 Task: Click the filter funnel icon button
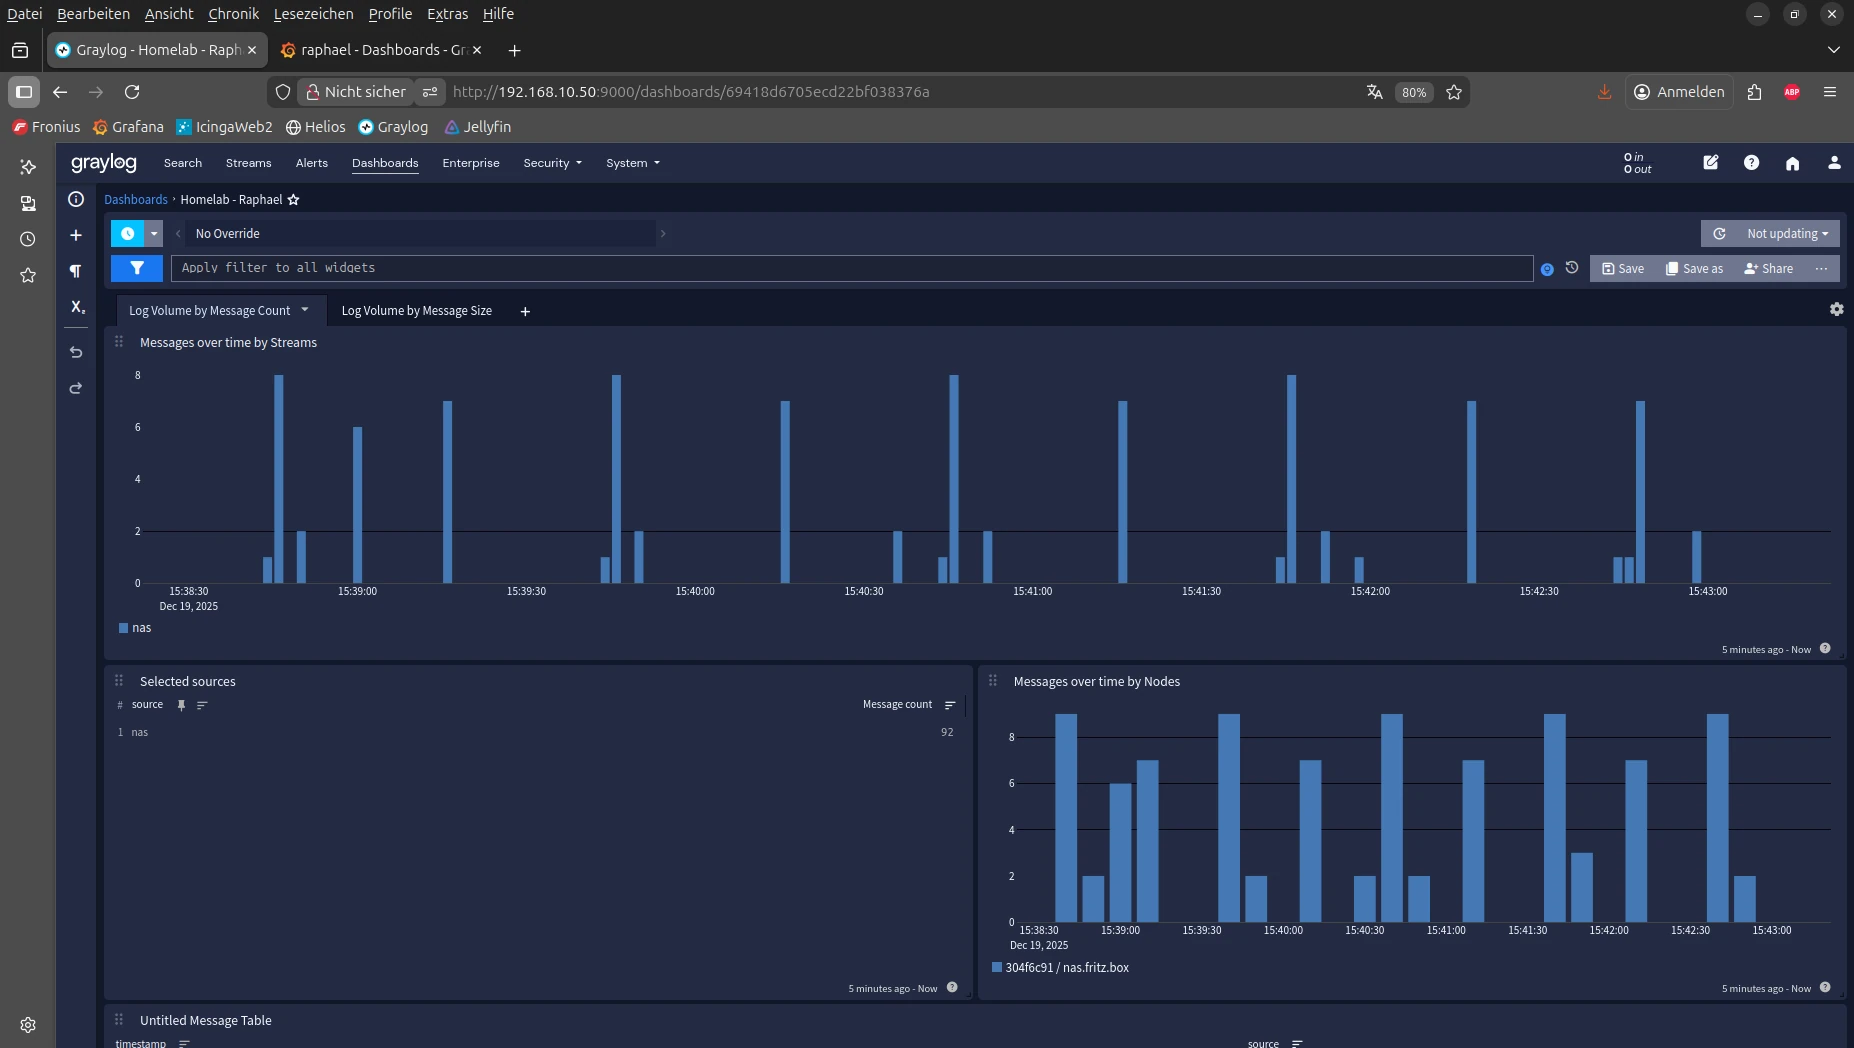[x=137, y=268]
